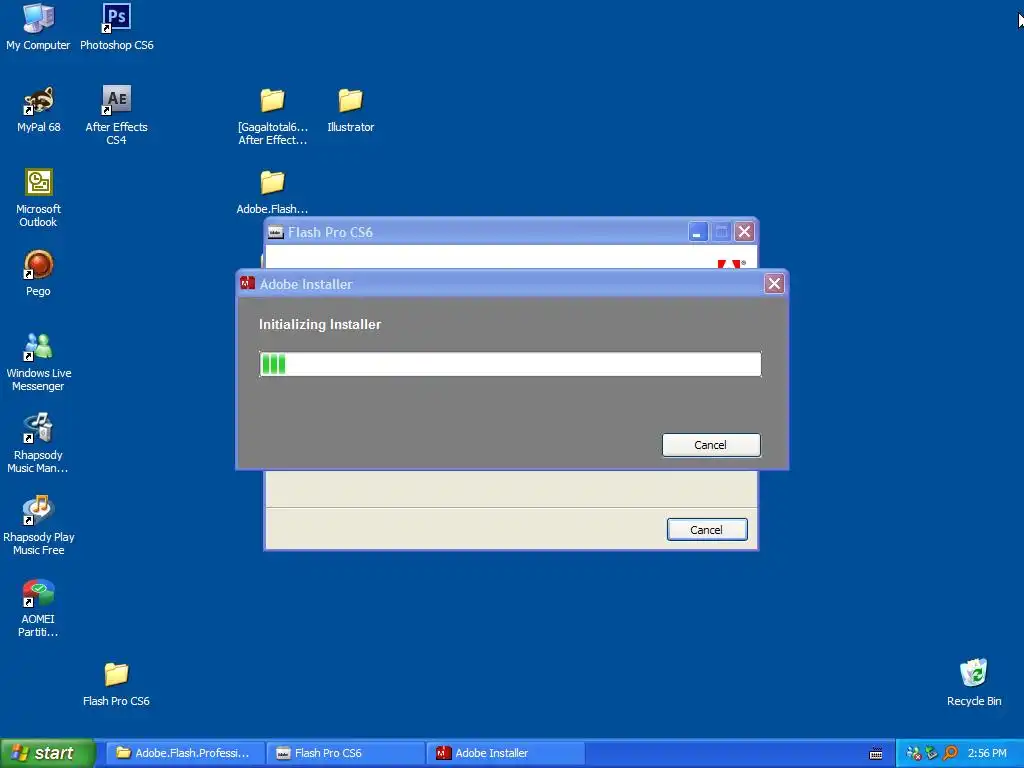
Task: Click the Flash Pro CS6 title bar icon
Action: tap(276, 232)
